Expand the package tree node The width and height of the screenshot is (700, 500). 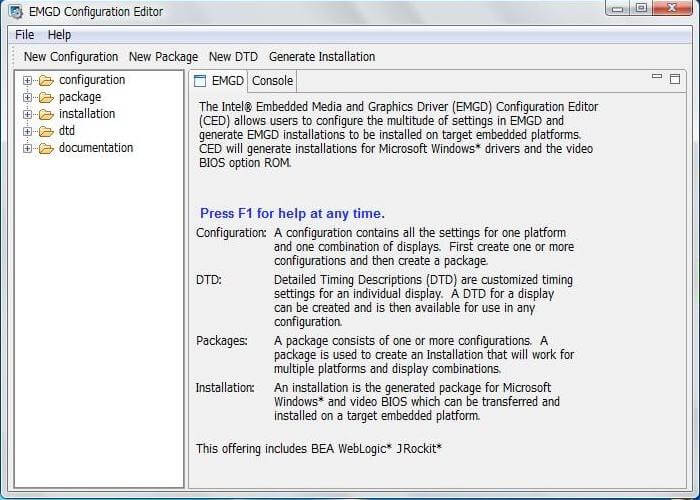[x=27, y=97]
